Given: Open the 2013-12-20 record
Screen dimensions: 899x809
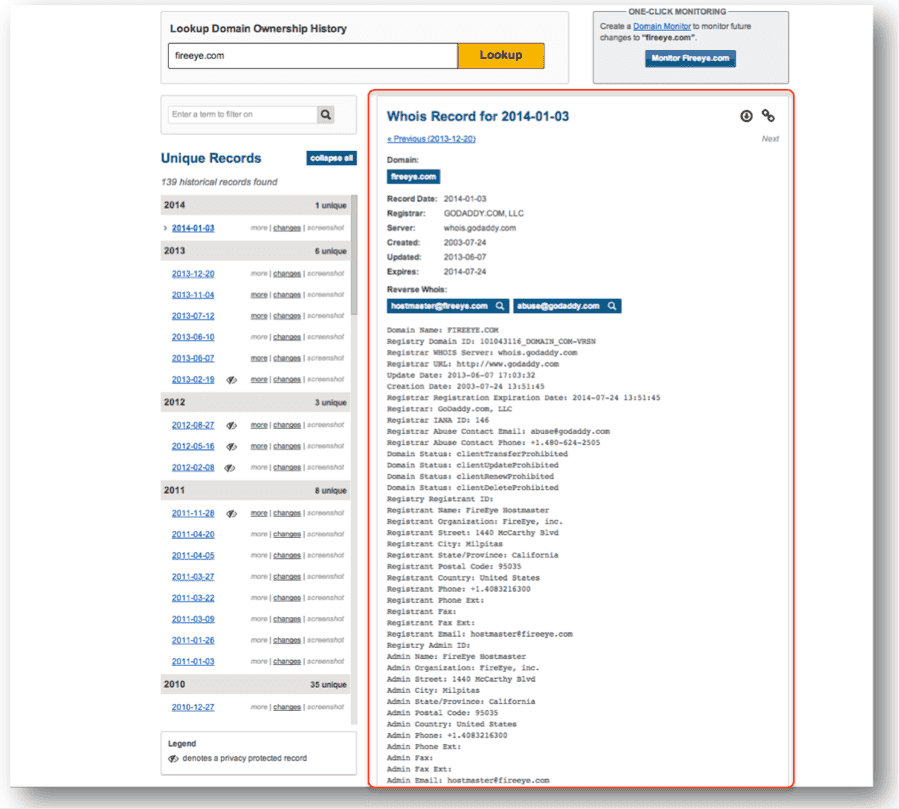Looking at the screenshot, I should point(193,274).
